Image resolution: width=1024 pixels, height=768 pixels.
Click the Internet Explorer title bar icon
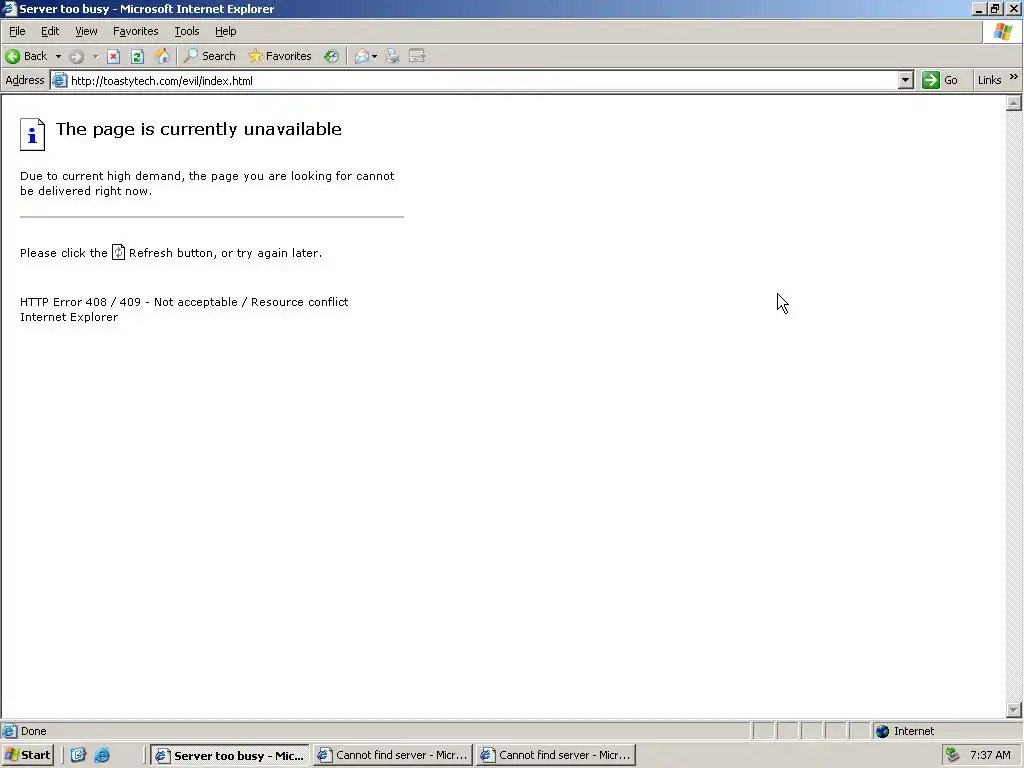pyautogui.click(x=9, y=8)
